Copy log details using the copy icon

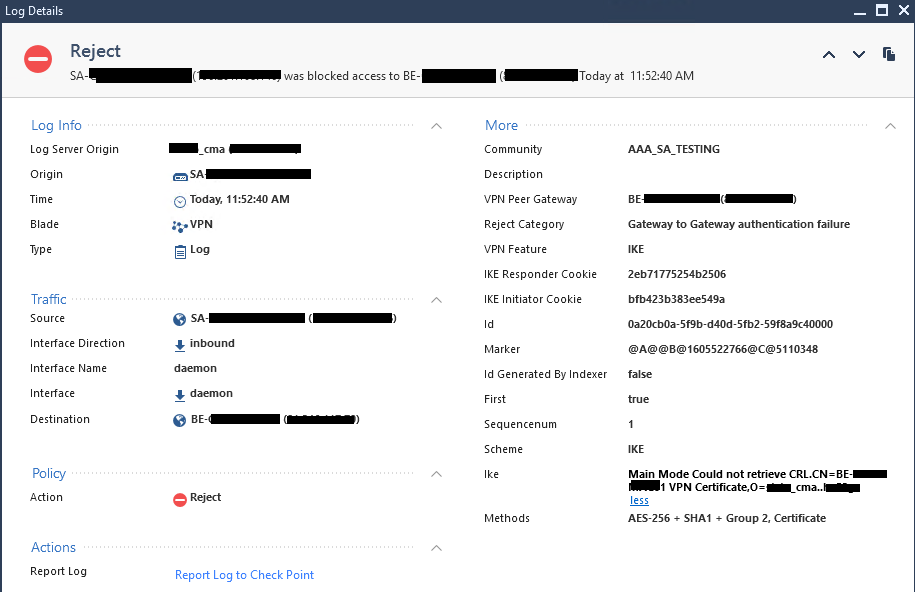tap(889, 54)
